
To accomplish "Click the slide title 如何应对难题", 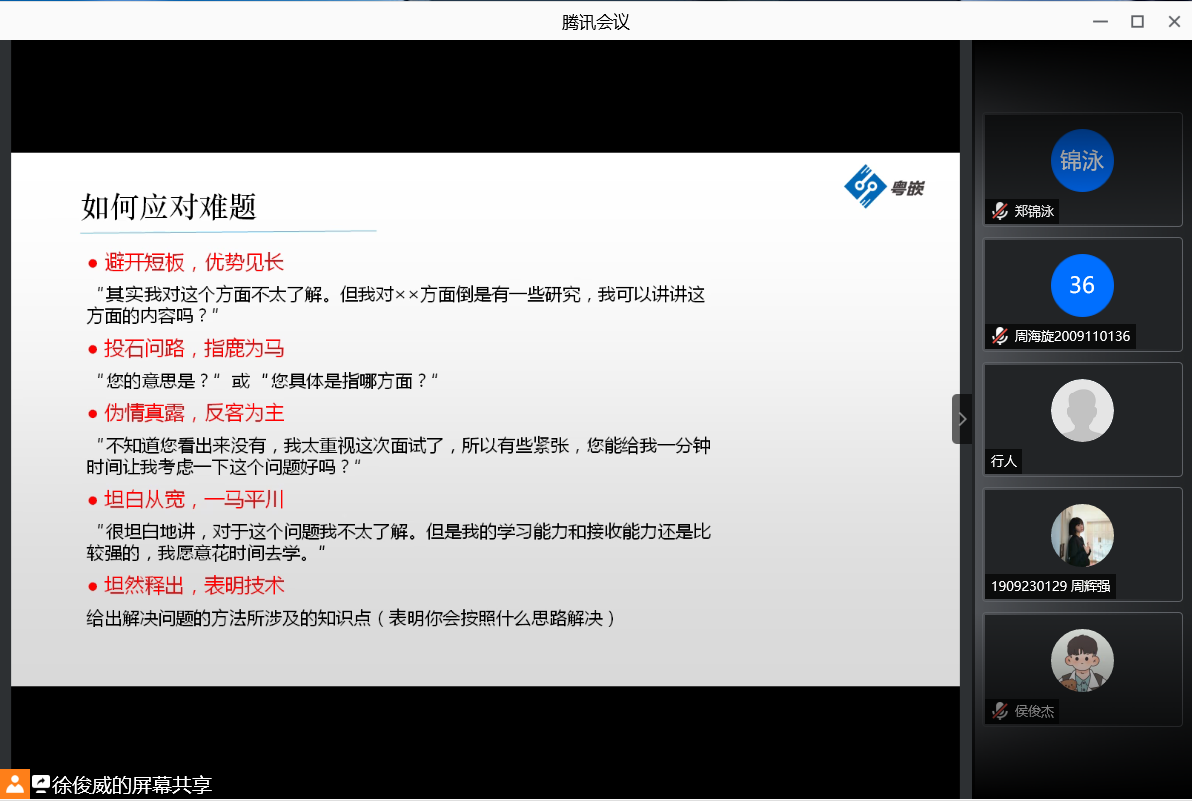I will pyautogui.click(x=169, y=207).
